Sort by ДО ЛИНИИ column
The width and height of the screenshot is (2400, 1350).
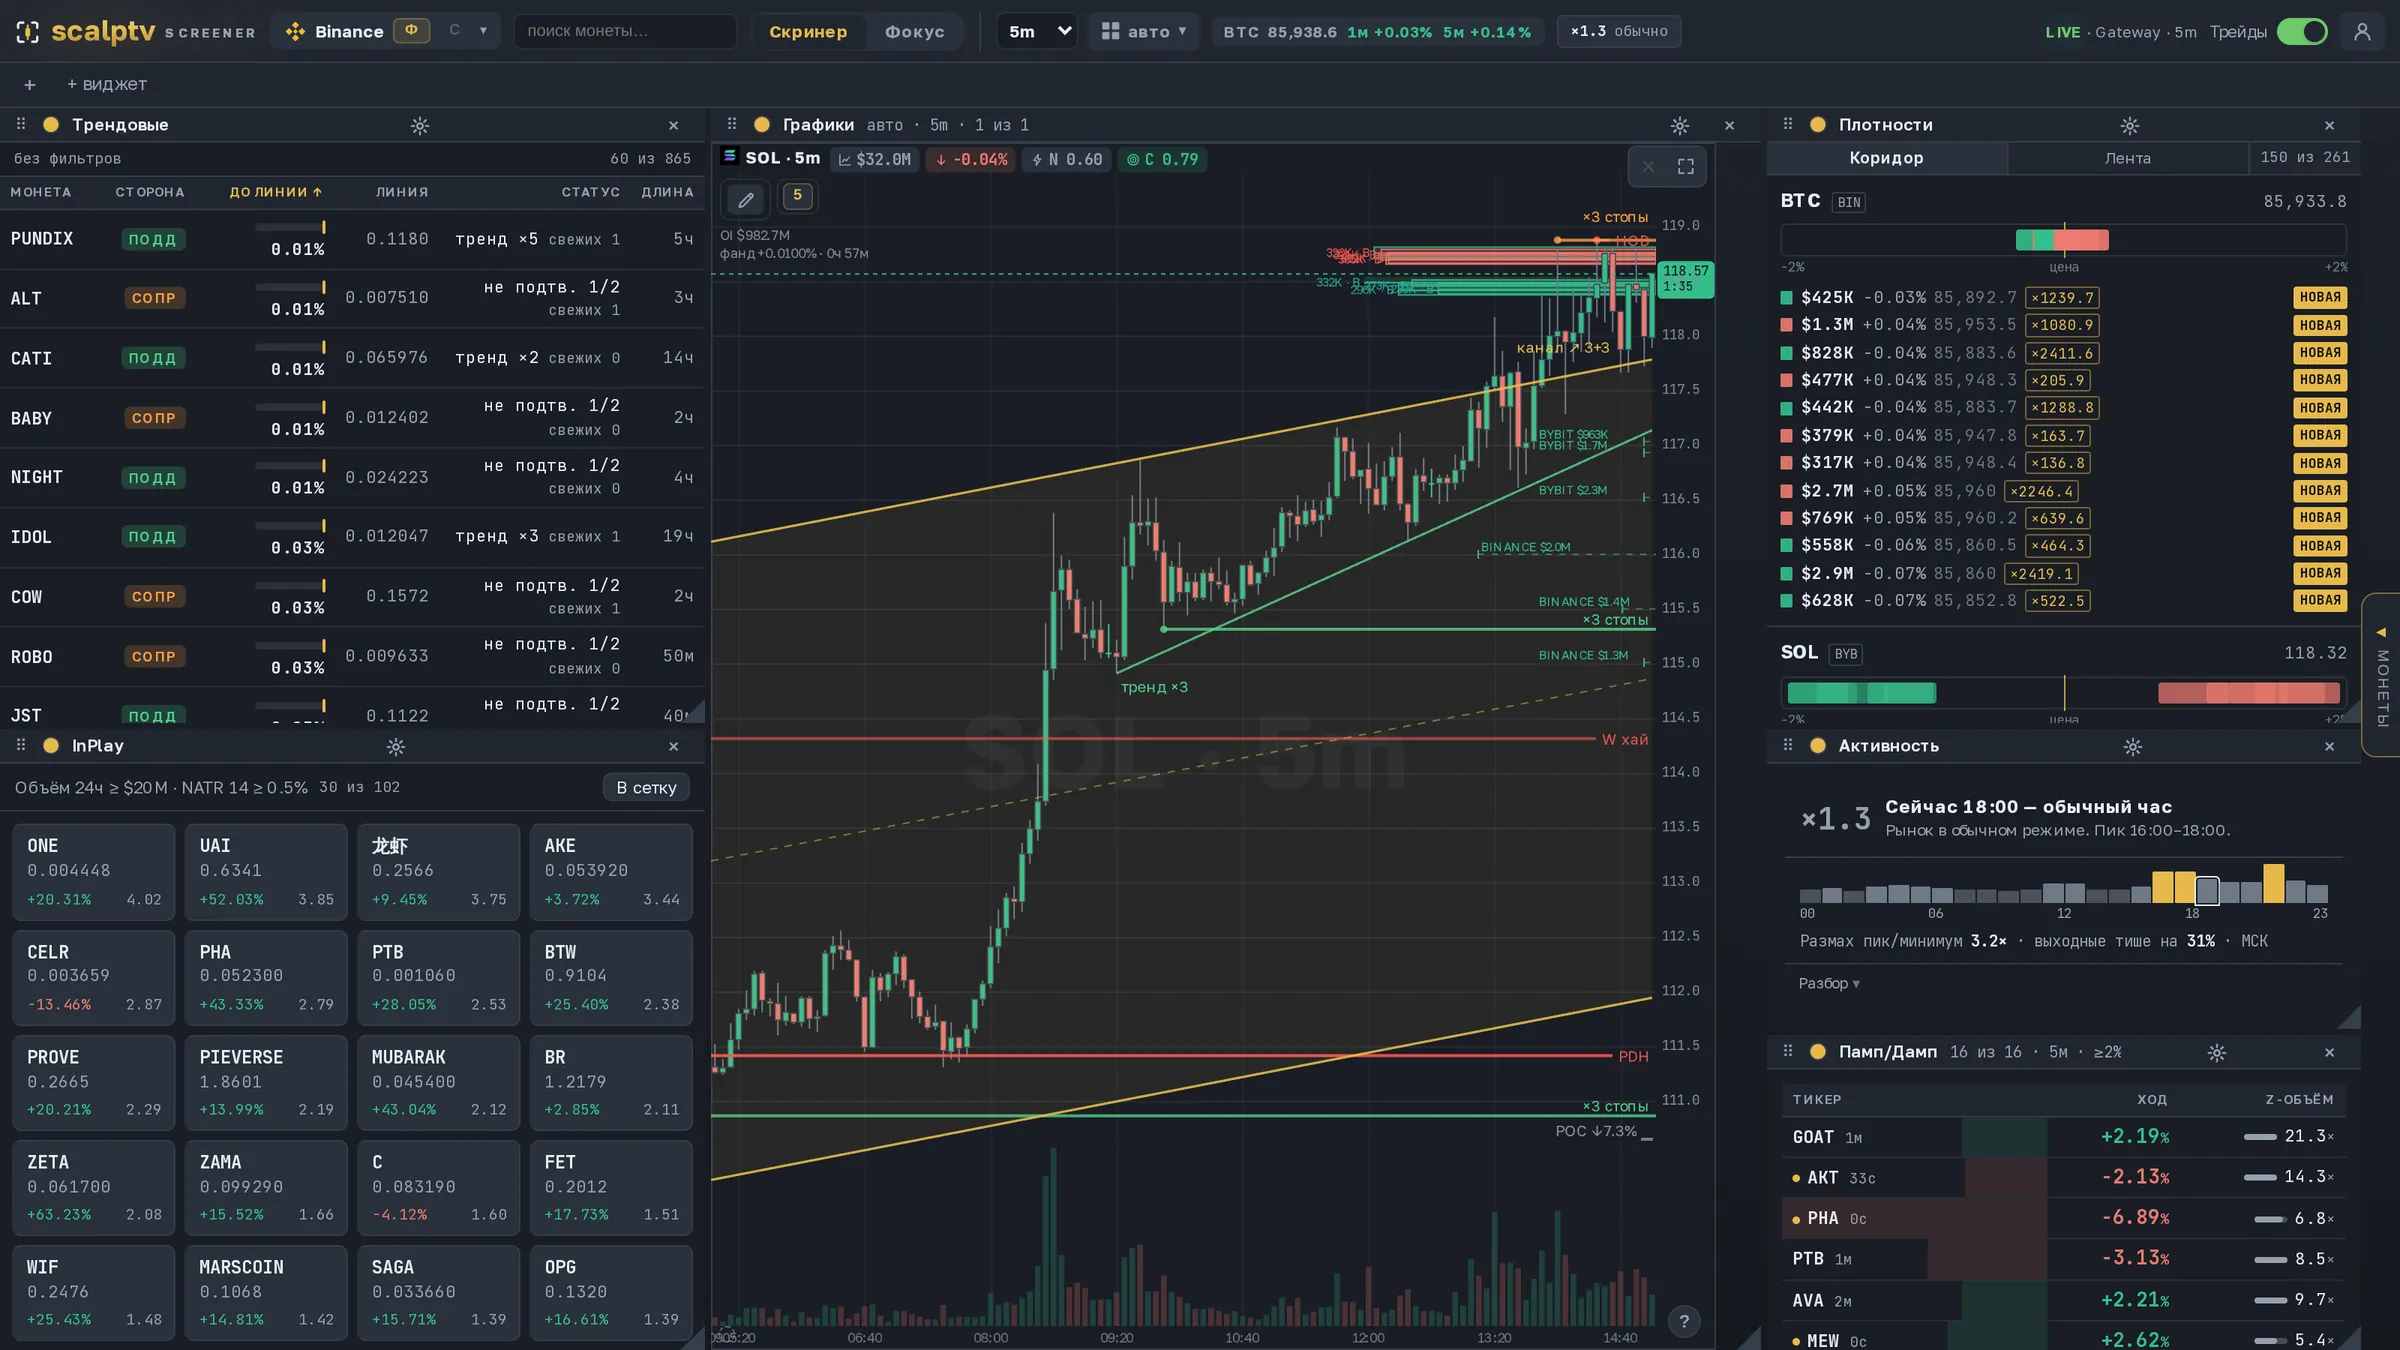coord(276,192)
